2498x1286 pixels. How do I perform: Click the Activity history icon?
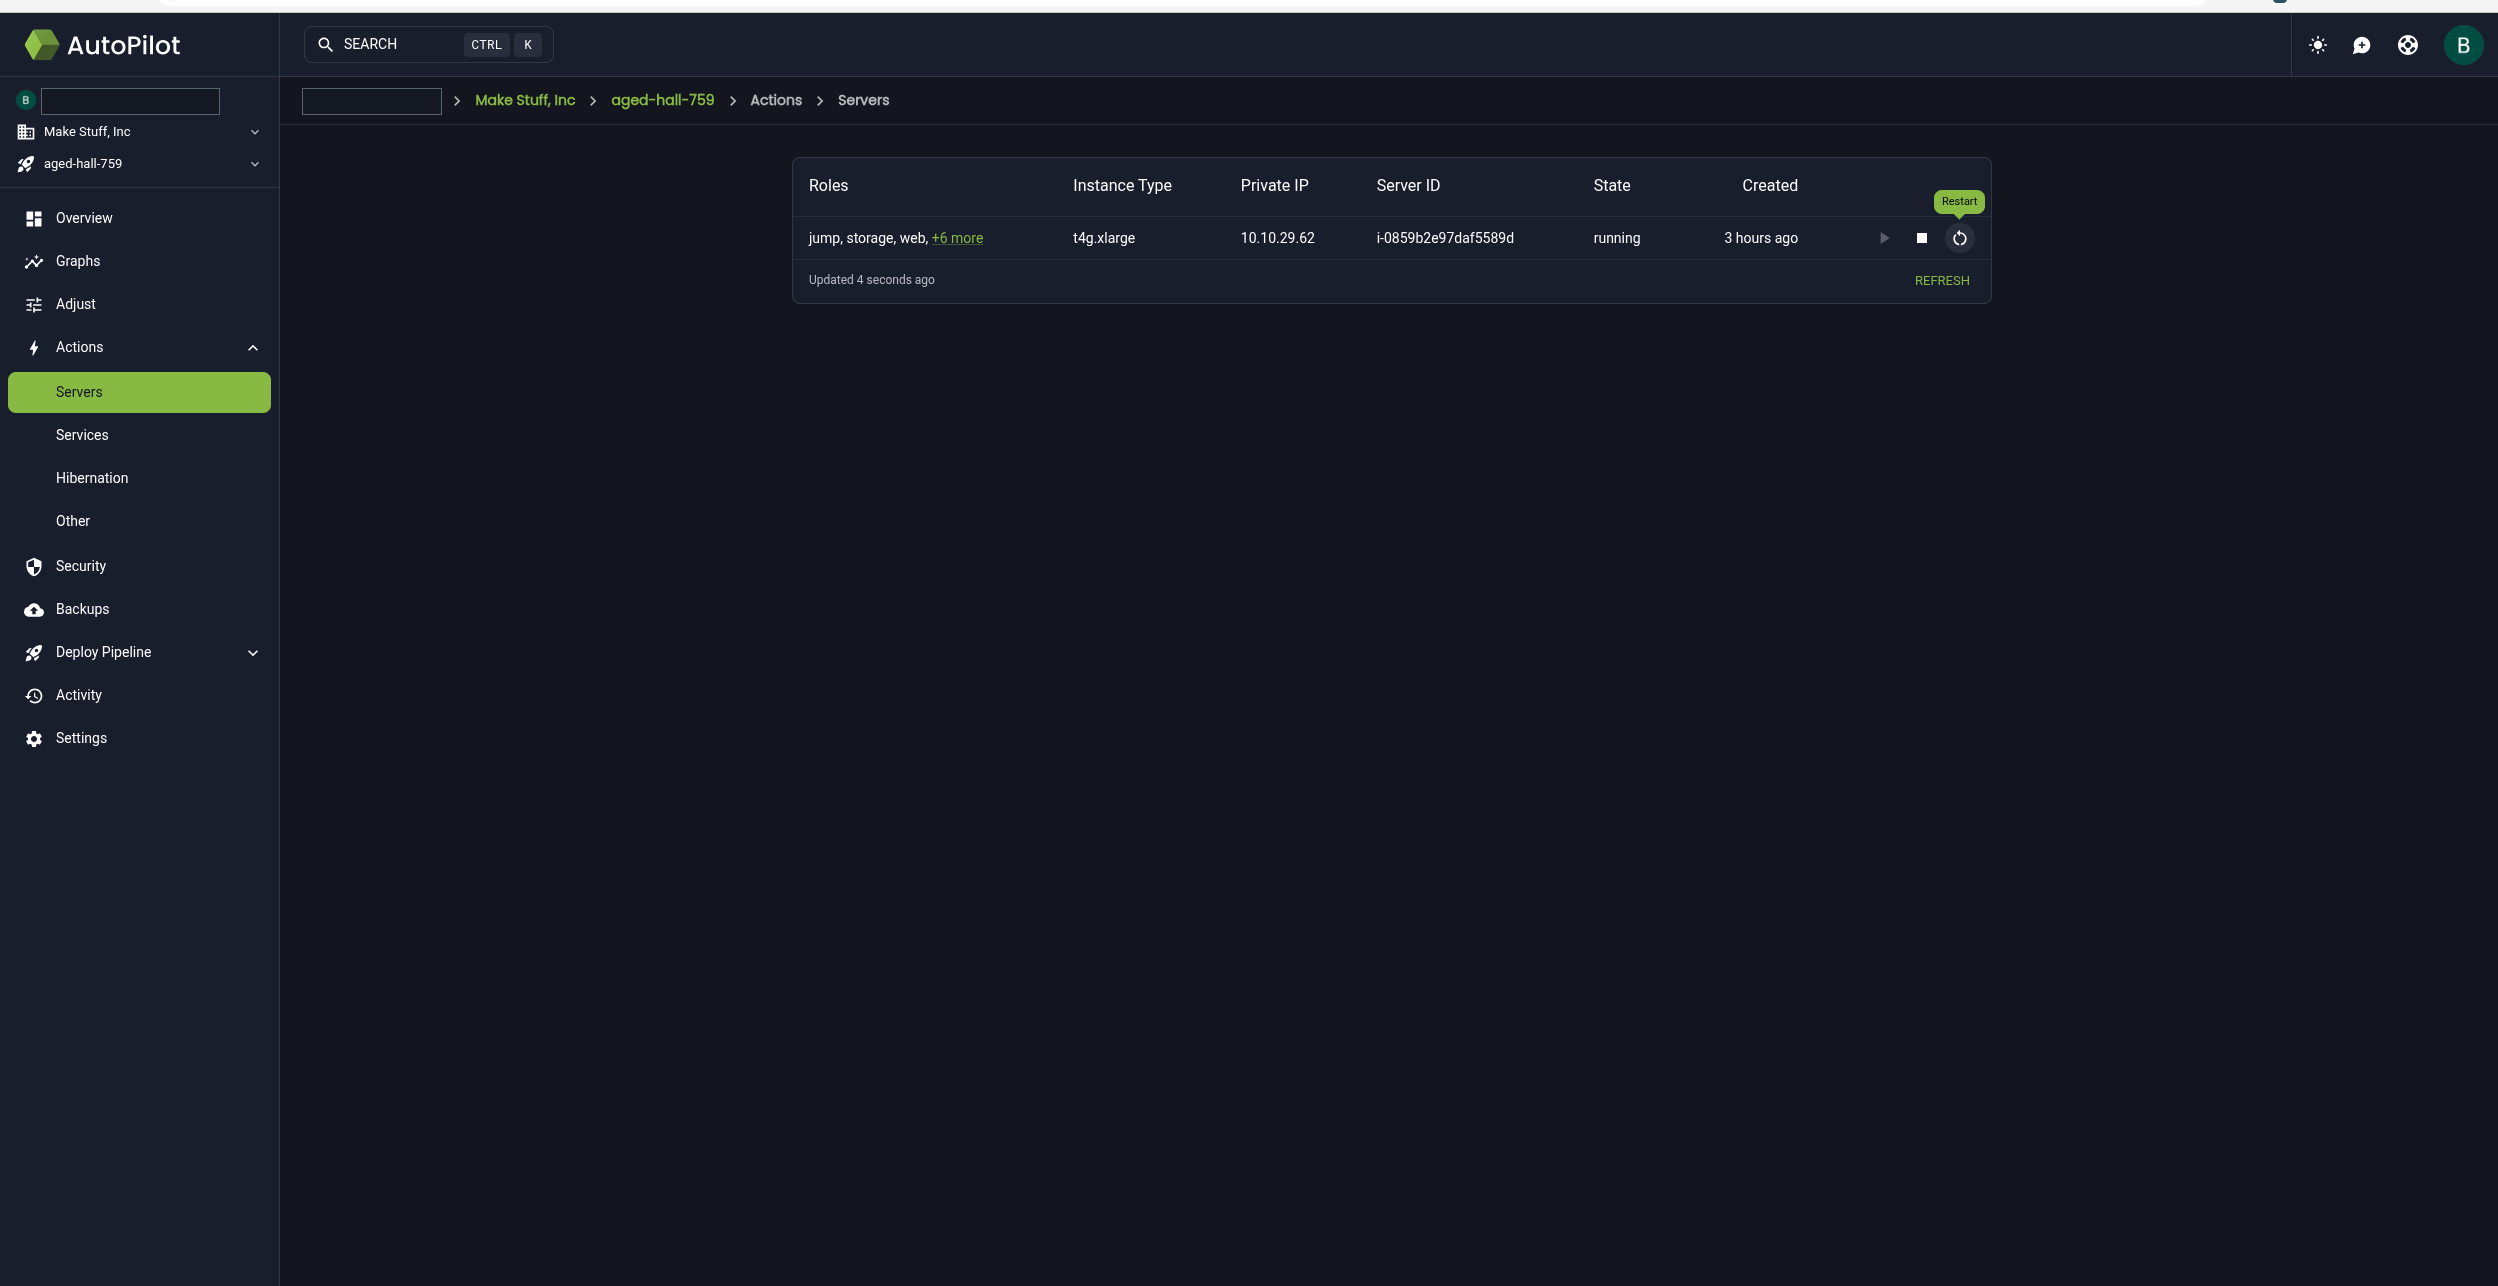[x=34, y=696]
